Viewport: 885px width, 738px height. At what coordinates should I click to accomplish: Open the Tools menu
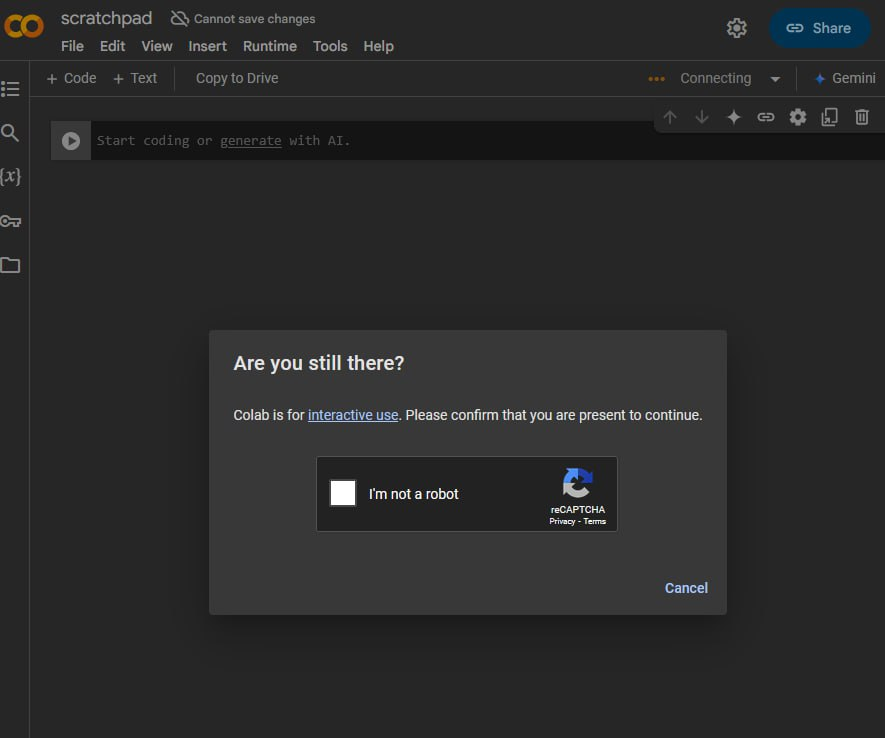tap(330, 46)
